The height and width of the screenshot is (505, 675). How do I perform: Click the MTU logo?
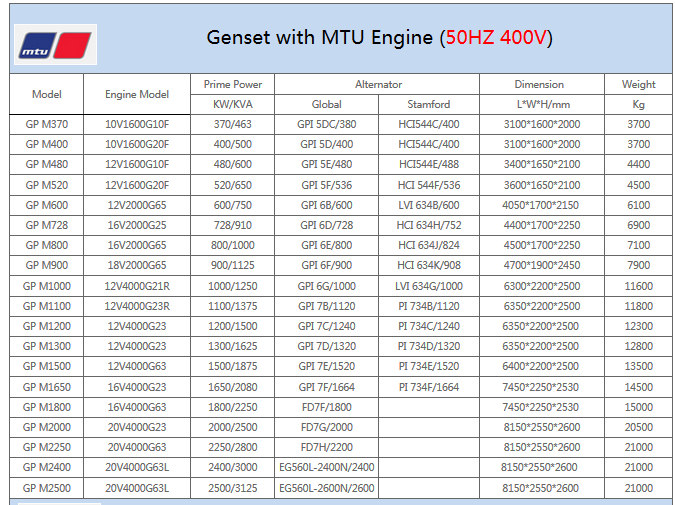[x=54, y=45]
